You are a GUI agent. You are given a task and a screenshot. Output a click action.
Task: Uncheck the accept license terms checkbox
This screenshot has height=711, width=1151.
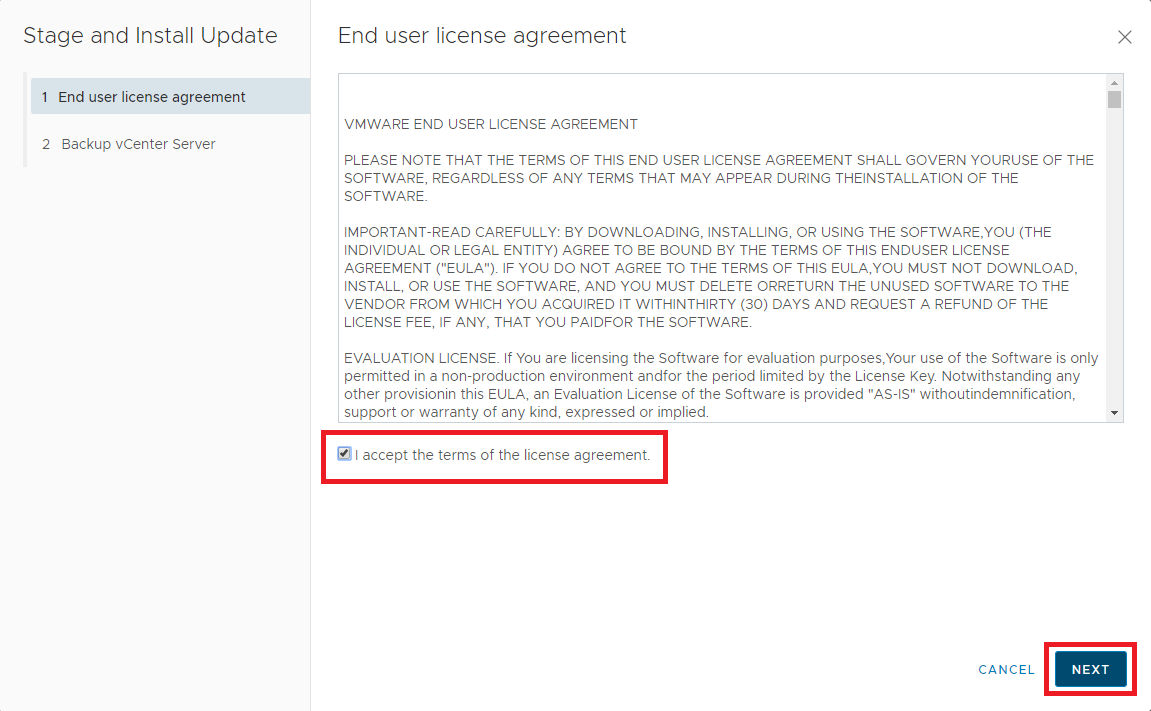tap(344, 454)
